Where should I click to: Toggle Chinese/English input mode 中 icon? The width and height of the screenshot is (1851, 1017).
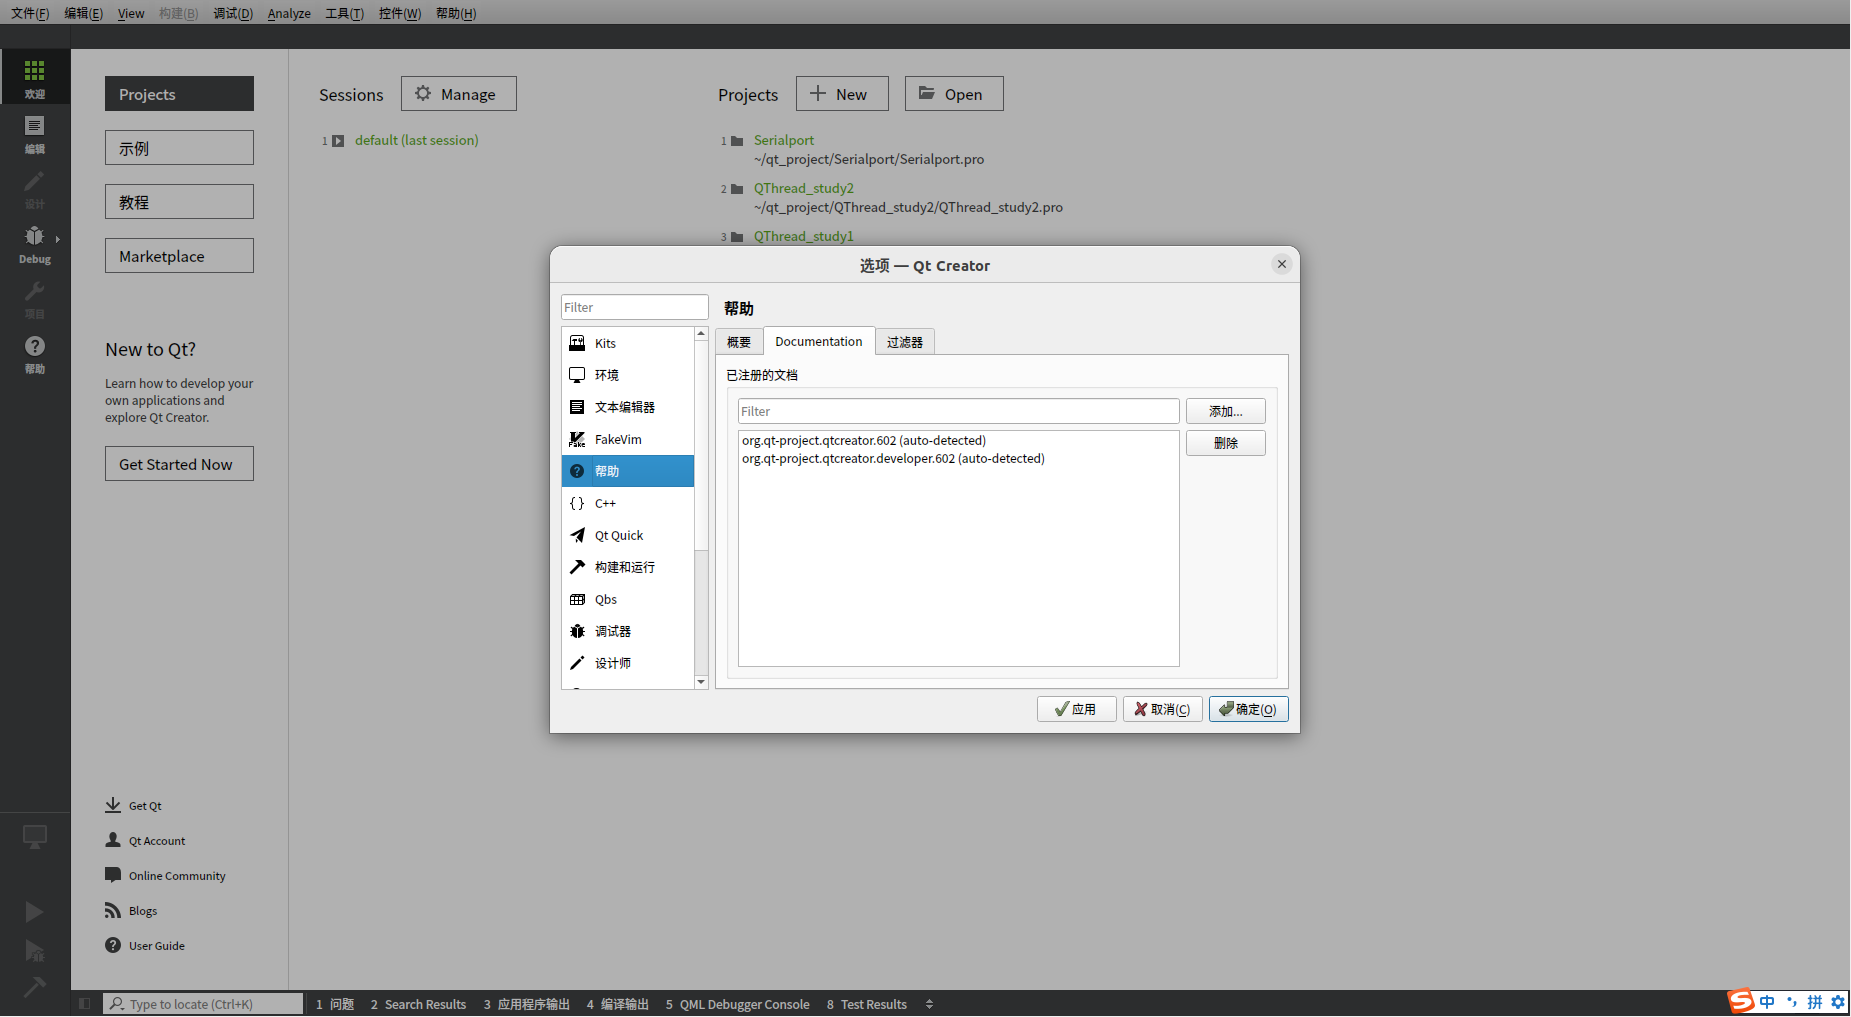click(1767, 1002)
